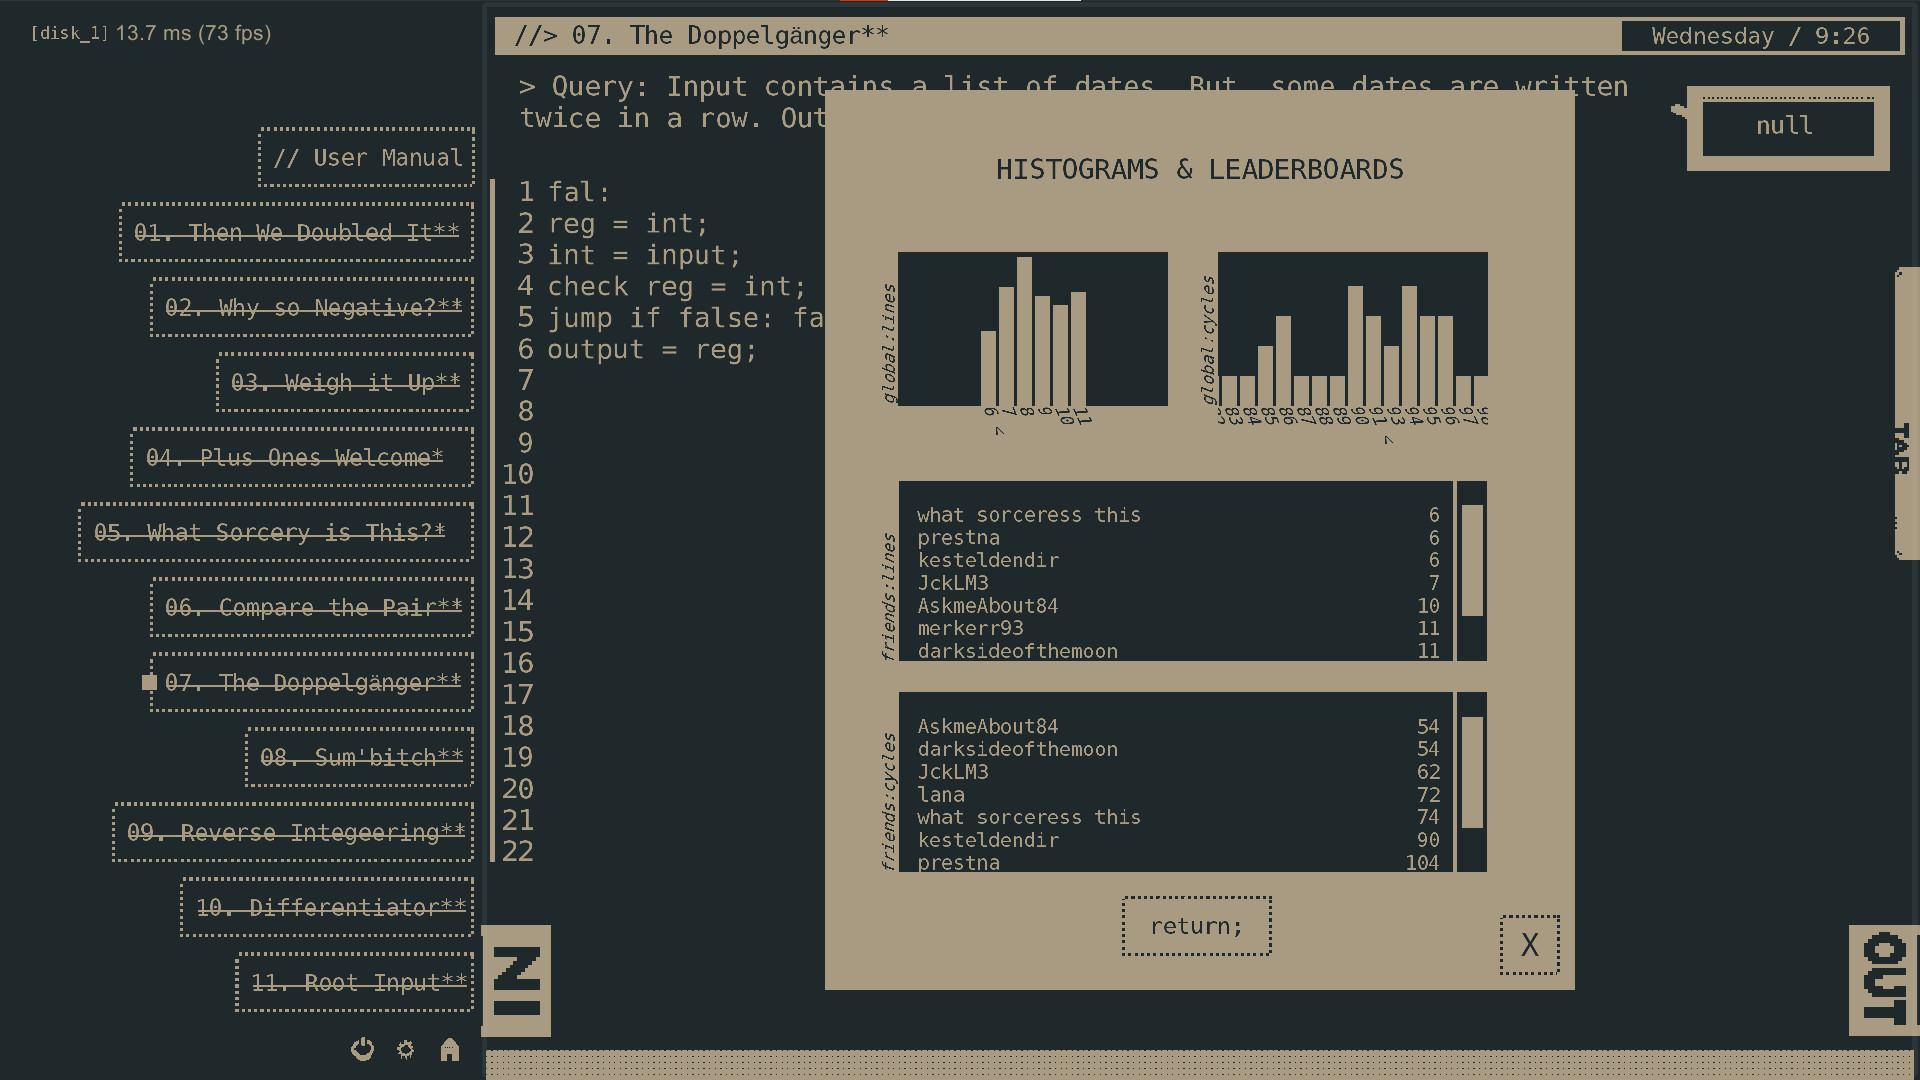Screen dimensions: 1920x1080
Task: Open settings via the gear icon
Action: [x=406, y=1050]
